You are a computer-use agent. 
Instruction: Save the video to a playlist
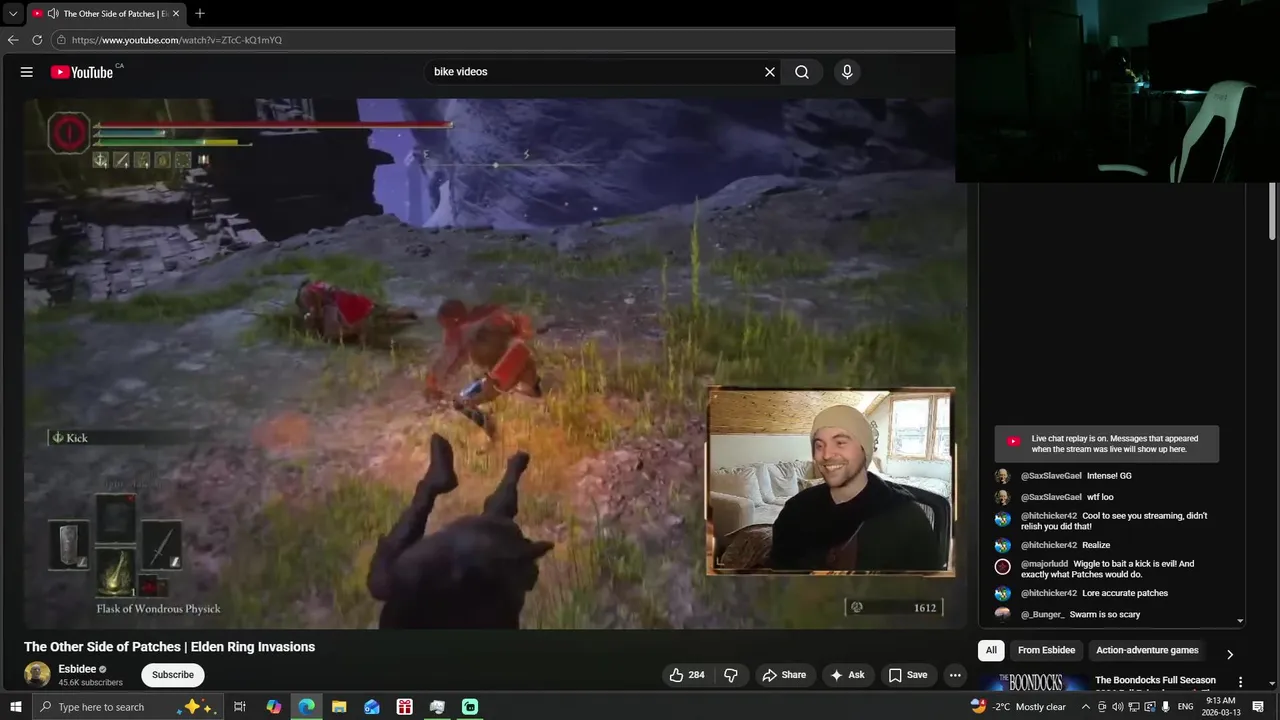tap(908, 675)
